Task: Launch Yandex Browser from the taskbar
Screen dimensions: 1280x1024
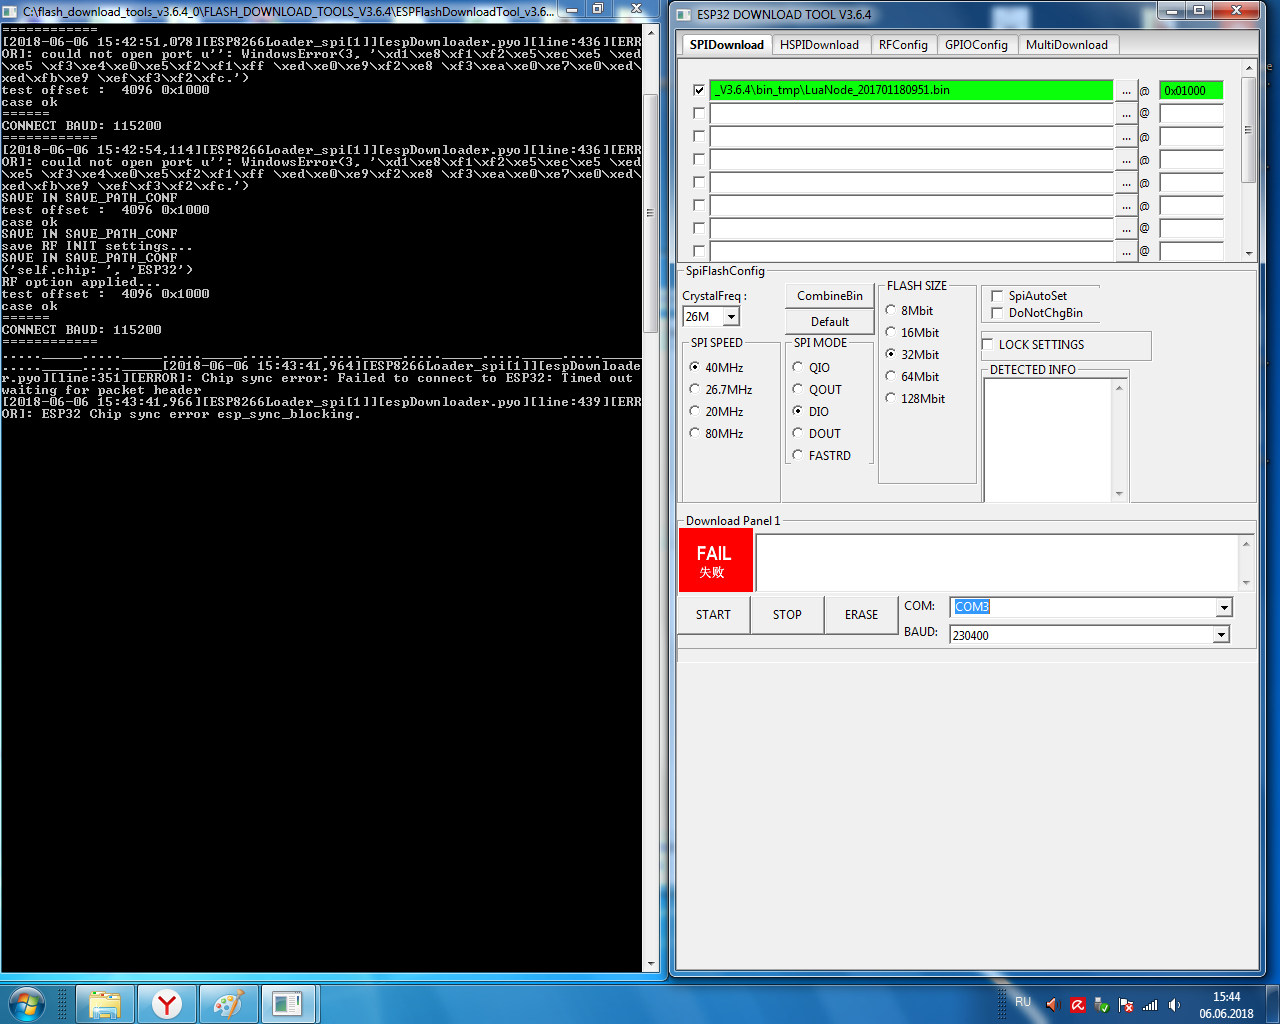Action: pos(167,1004)
